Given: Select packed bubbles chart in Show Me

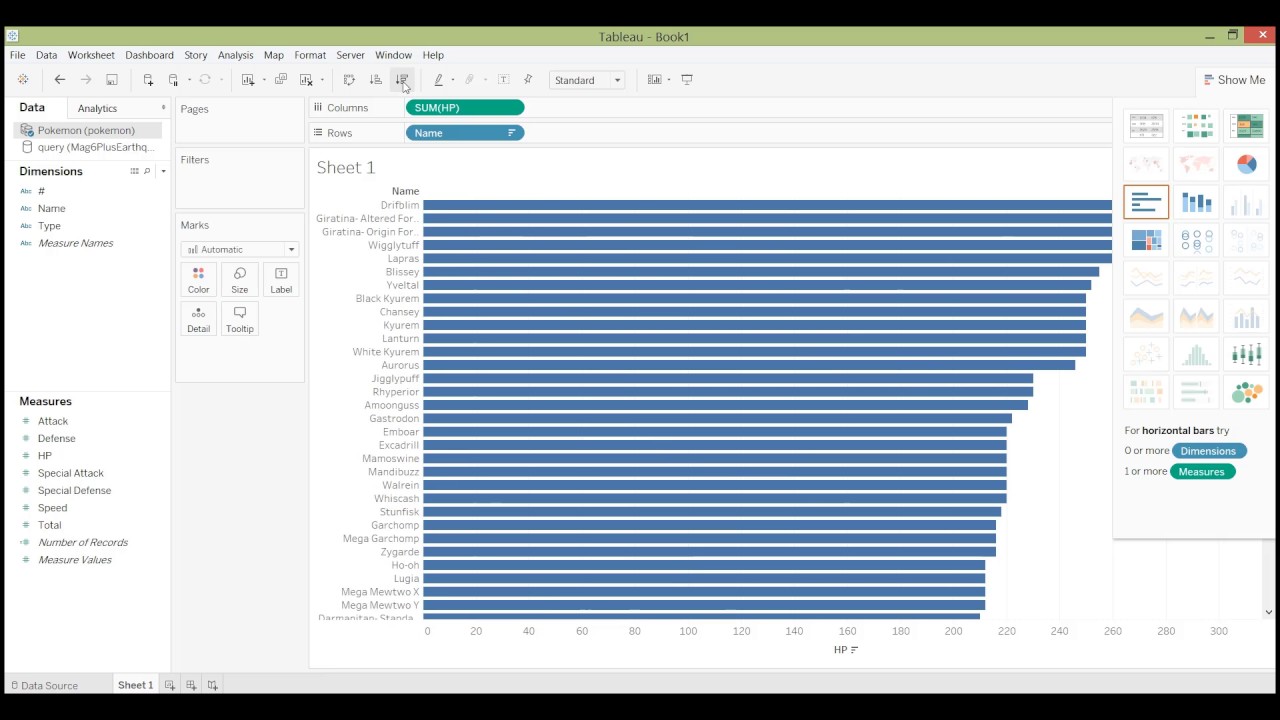Looking at the screenshot, I should click(x=1246, y=392).
